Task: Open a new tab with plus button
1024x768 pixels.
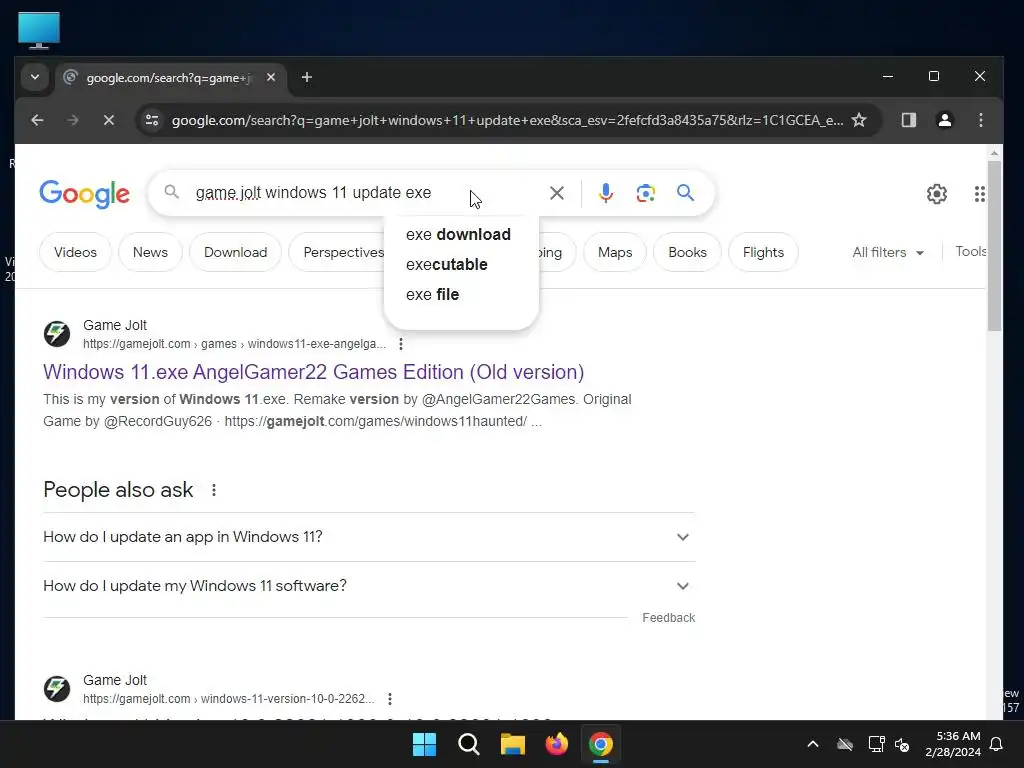Action: tap(307, 78)
